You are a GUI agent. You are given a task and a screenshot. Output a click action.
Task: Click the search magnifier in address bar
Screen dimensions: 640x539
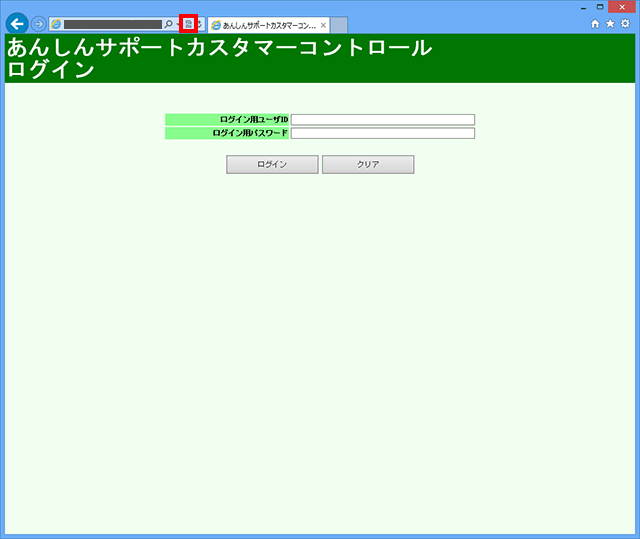[168, 24]
